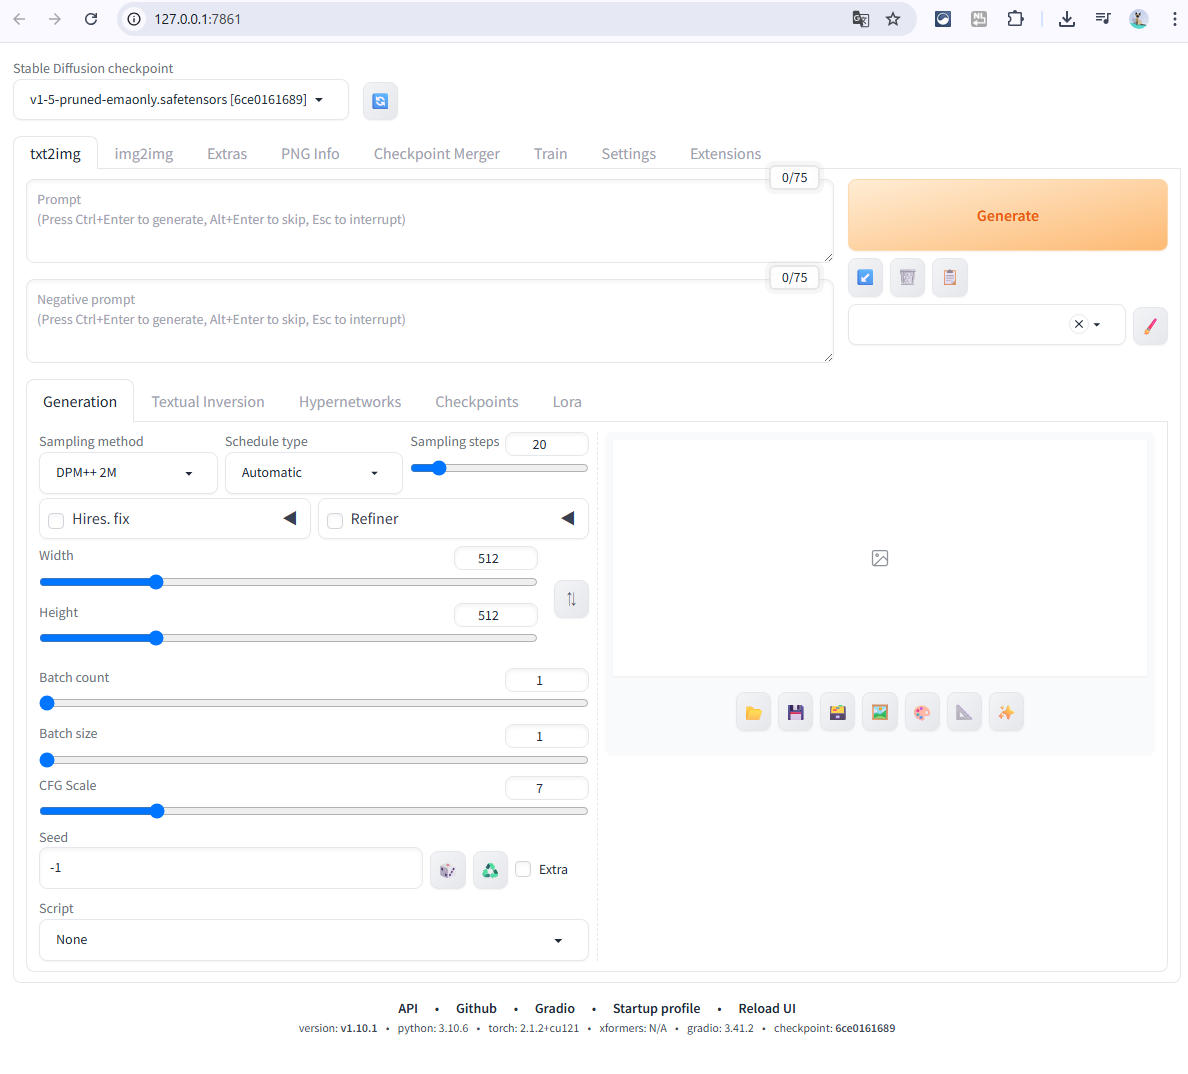
Task: Open the Lora tab
Action: point(566,402)
